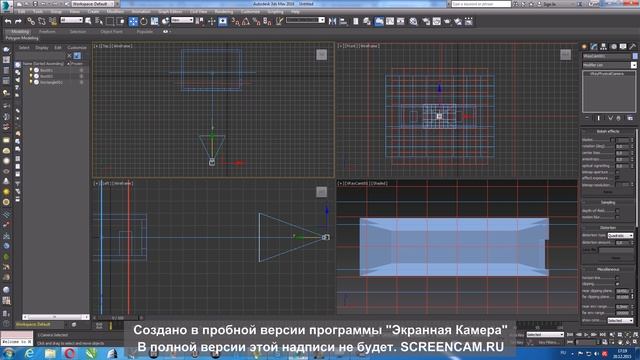Screen dimensions: 640x360
Task: Toggle the motion blur checkbox under Sampling
Action: 617,217
